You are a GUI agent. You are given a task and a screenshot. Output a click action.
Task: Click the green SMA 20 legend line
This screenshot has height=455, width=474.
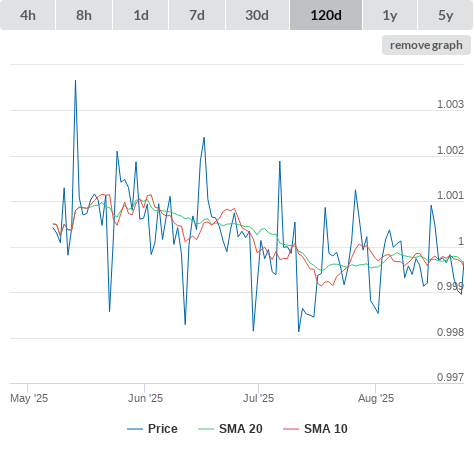pos(206,429)
